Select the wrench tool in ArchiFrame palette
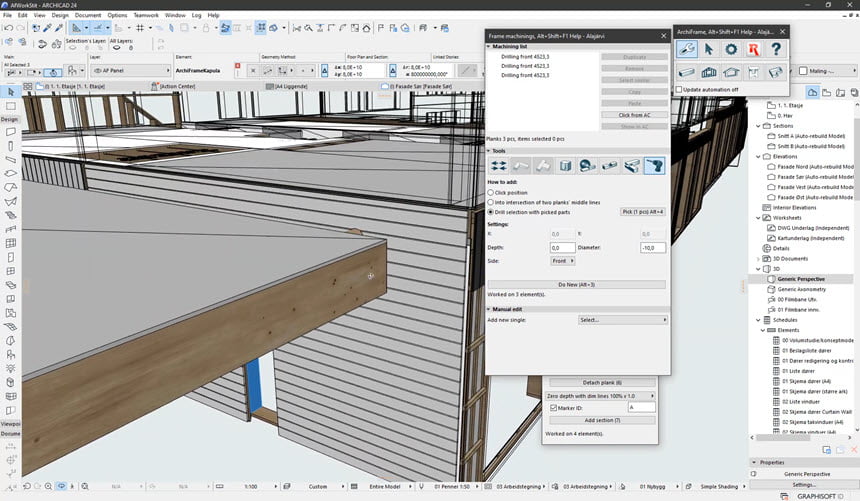 [x=687, y=49]
